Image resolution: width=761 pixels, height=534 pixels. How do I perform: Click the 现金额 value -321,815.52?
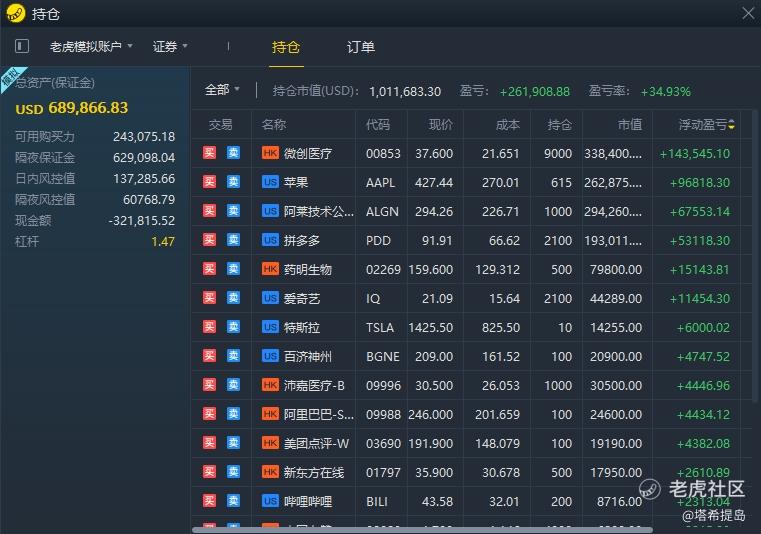[142, 221]
